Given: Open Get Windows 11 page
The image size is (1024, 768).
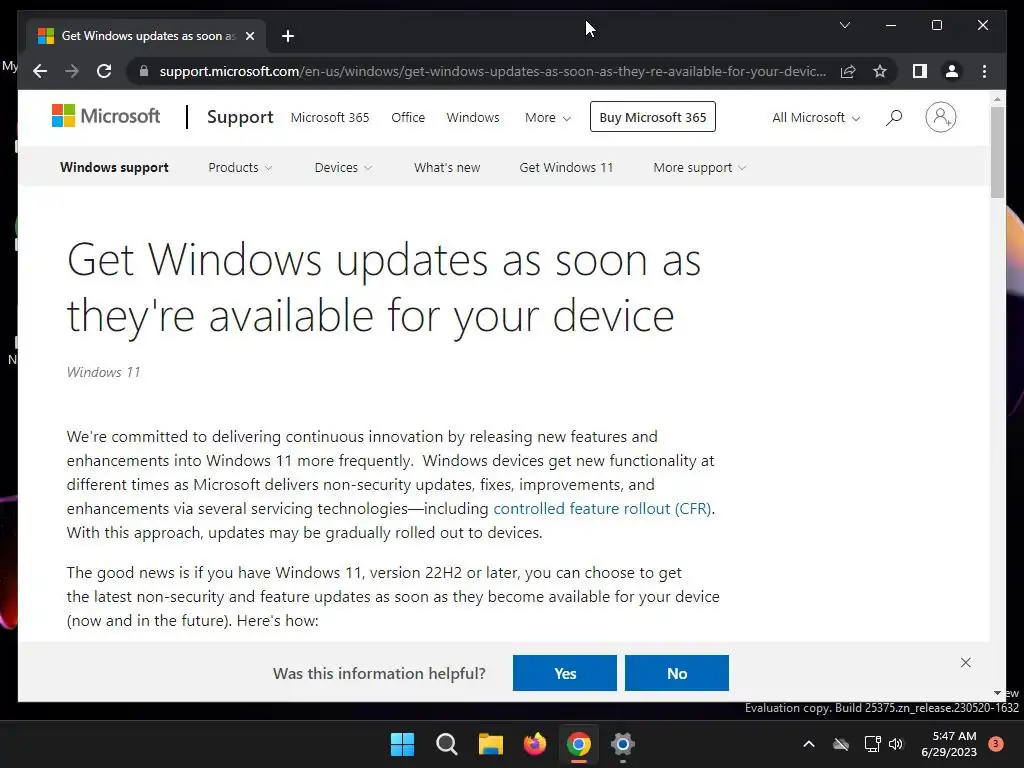Looking at the screenshot, I should (x=566, y=167).
